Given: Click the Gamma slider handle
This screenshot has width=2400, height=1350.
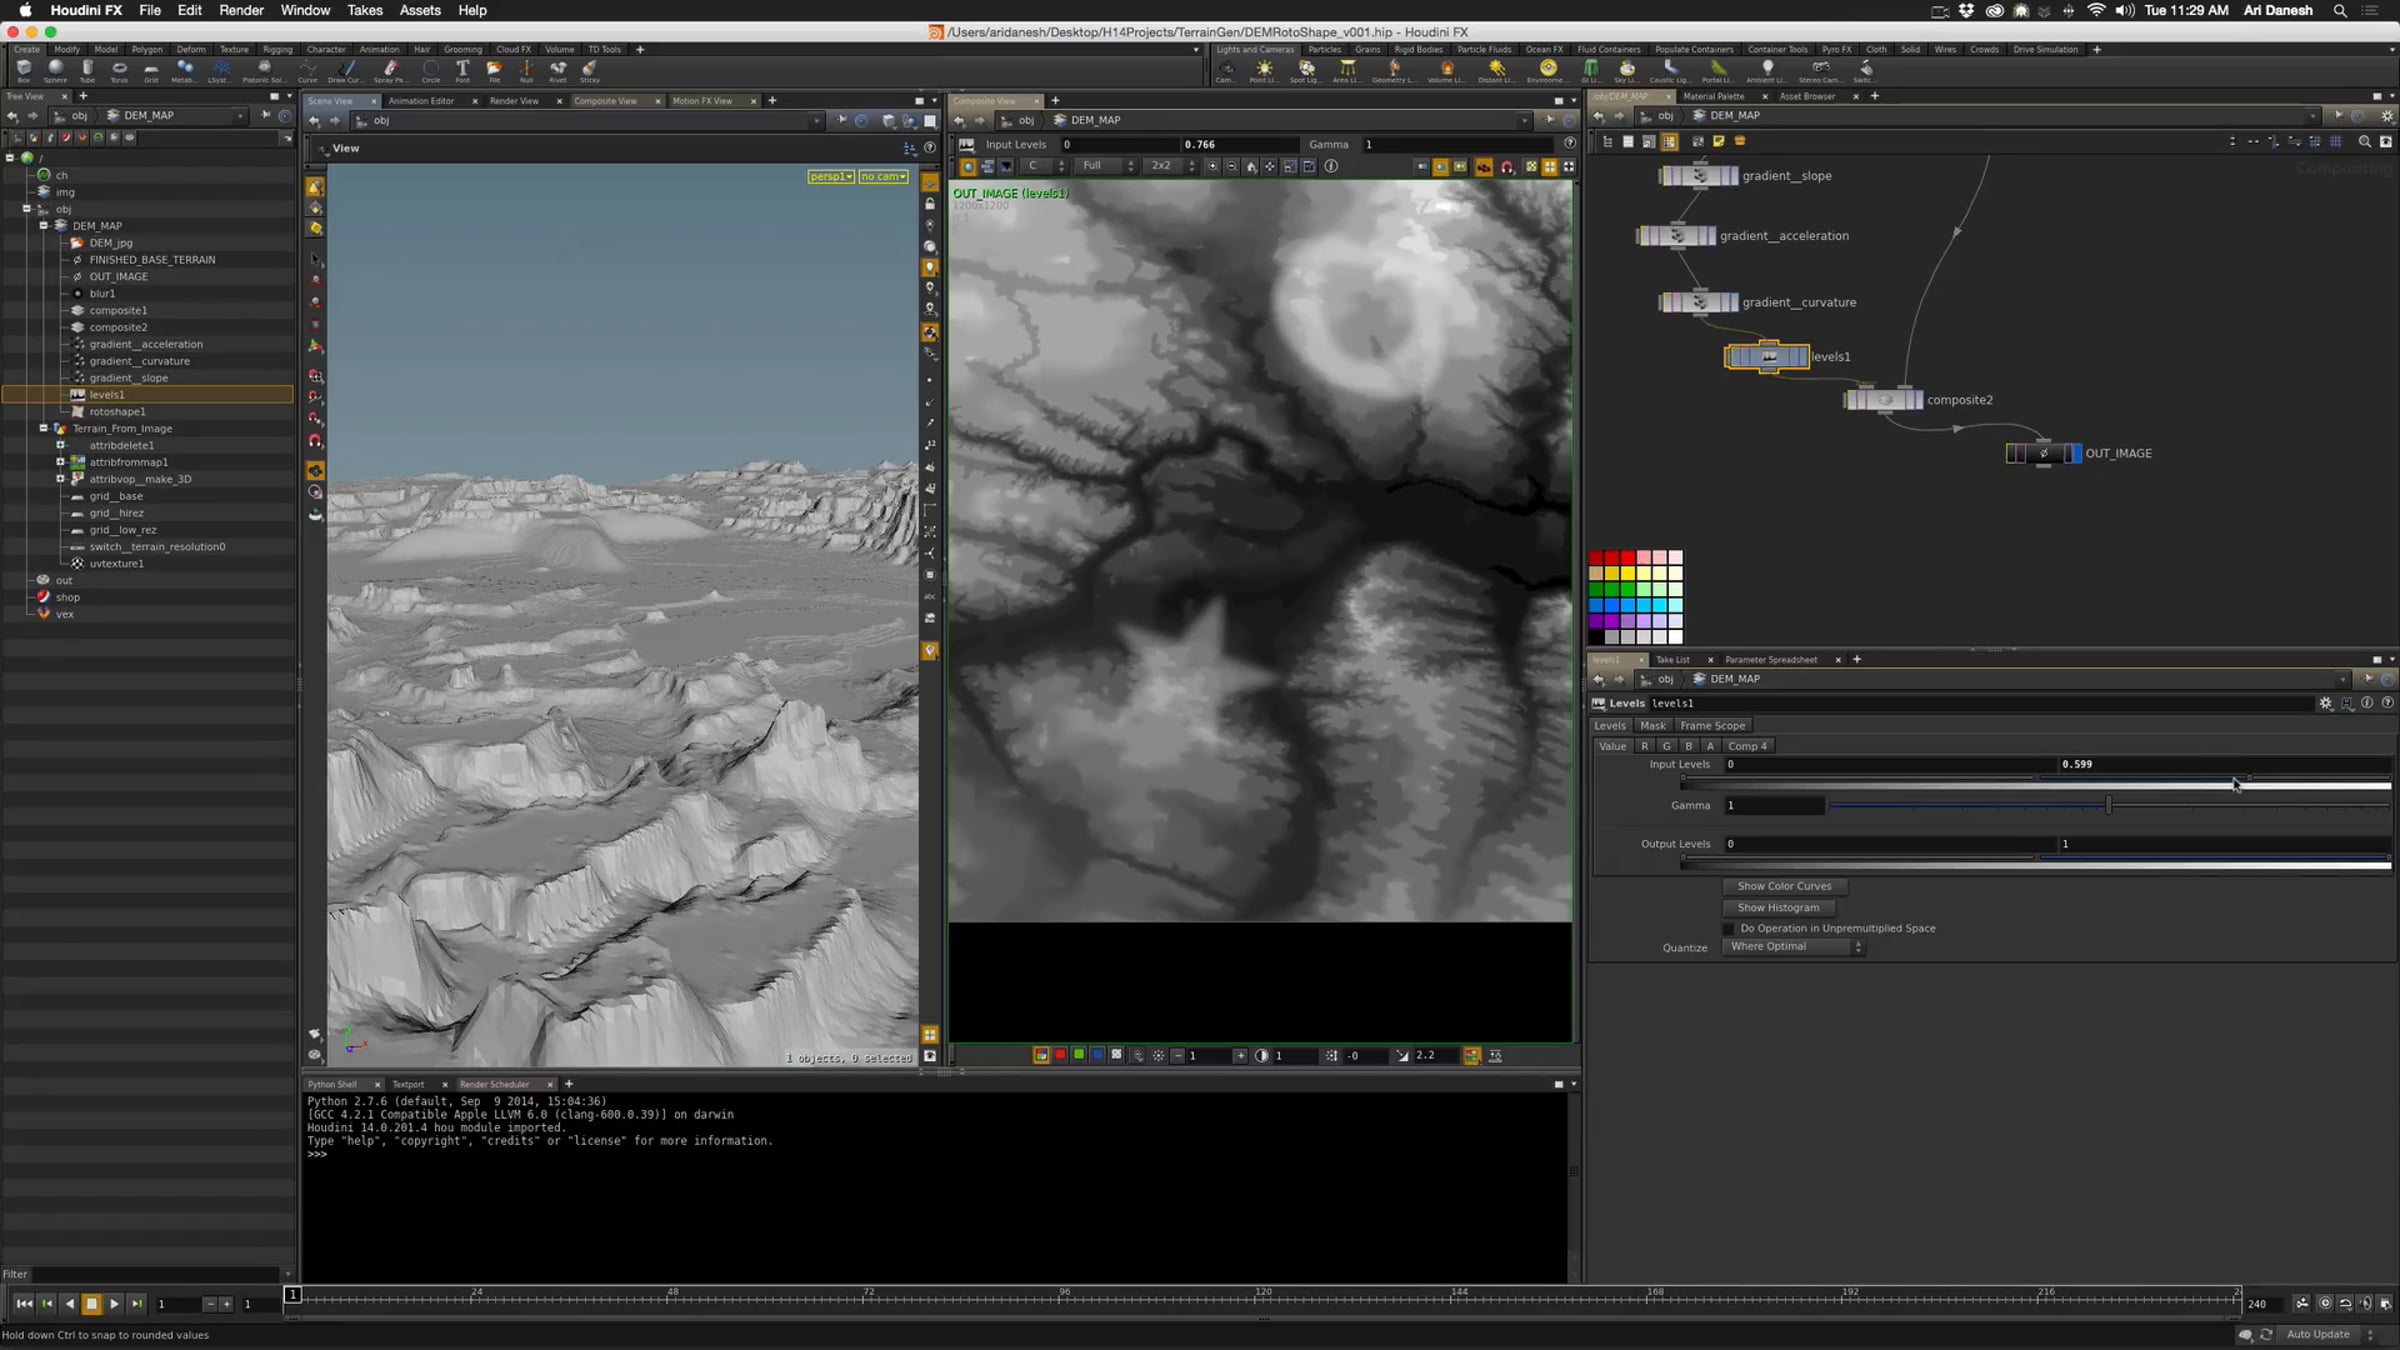Looking at the screenshot, I should pyautogui.click(x=2109, y=805).
